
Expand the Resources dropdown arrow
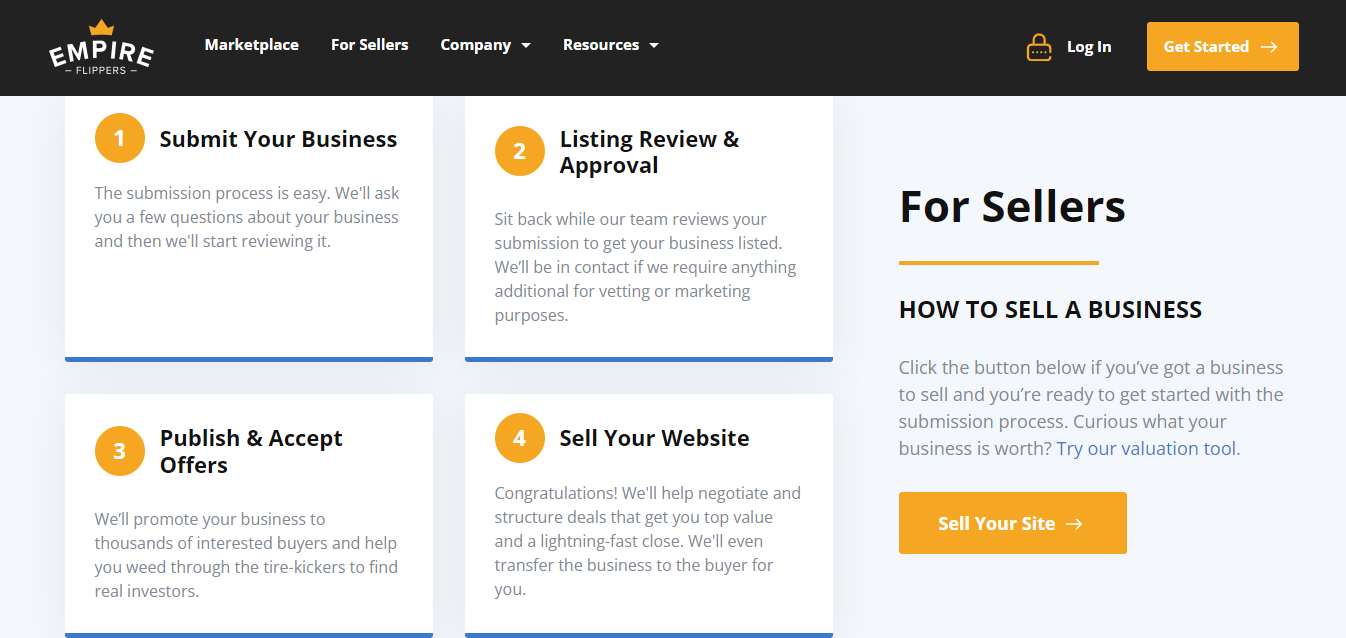[654, 45]
